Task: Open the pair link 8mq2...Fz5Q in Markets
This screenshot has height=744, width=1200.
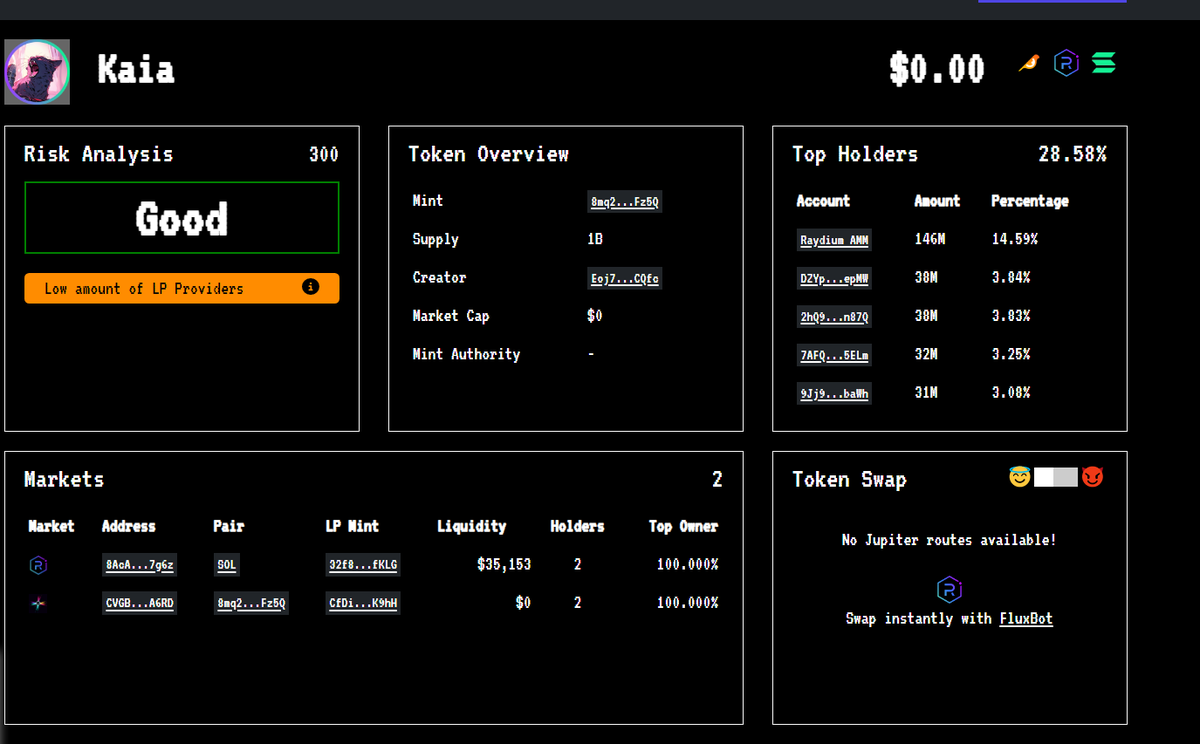Action: coord(251,603)
